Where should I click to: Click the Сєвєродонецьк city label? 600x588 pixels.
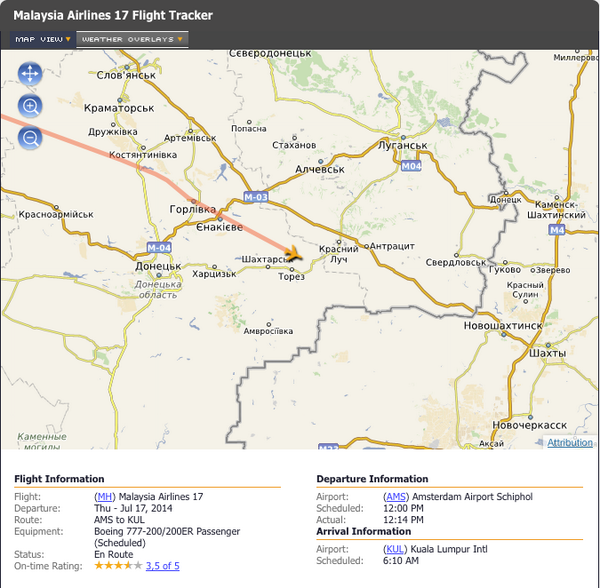(270, 54)
